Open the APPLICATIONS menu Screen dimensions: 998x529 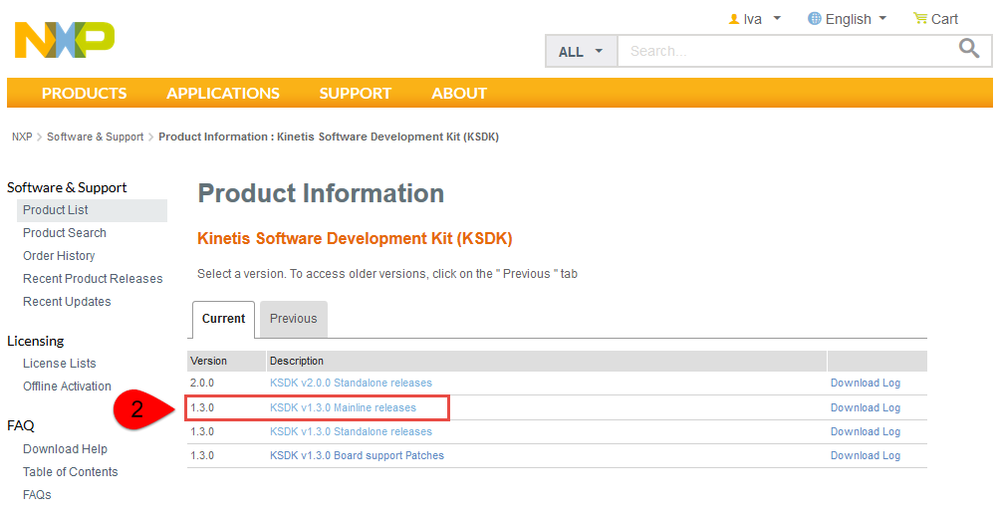[223, 94]
